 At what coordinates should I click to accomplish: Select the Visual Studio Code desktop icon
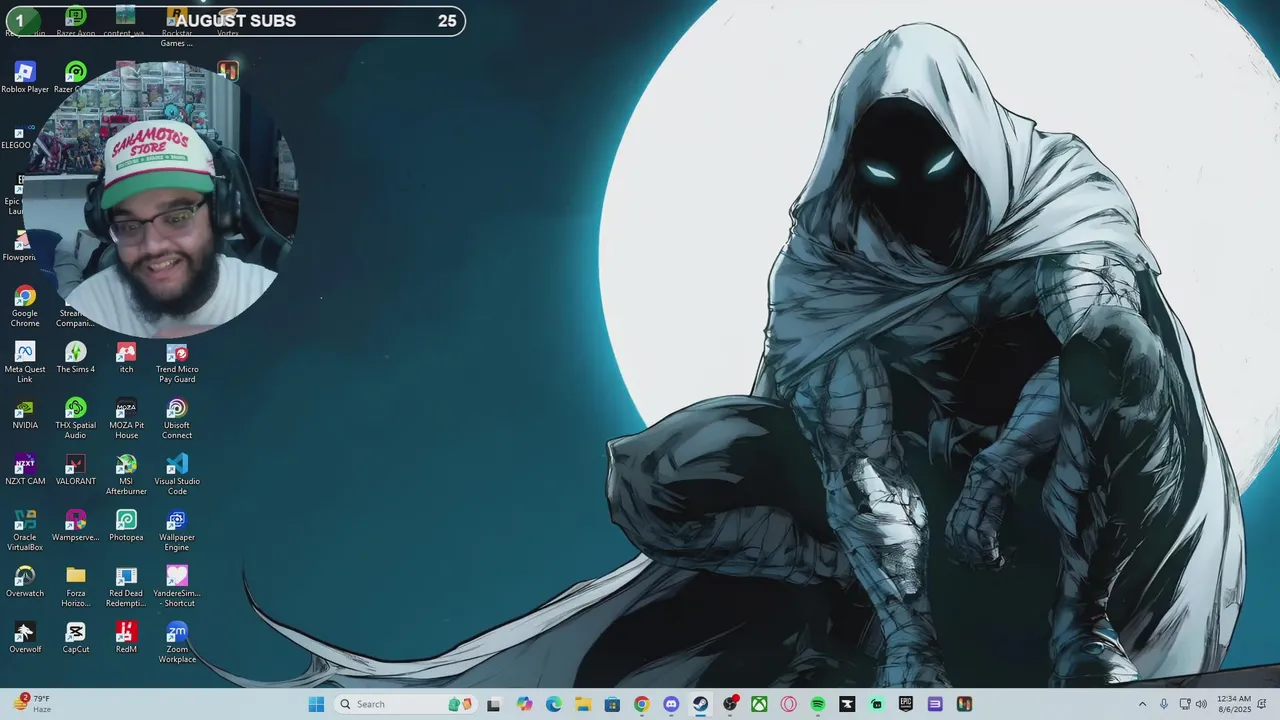[x=177, y=474]
